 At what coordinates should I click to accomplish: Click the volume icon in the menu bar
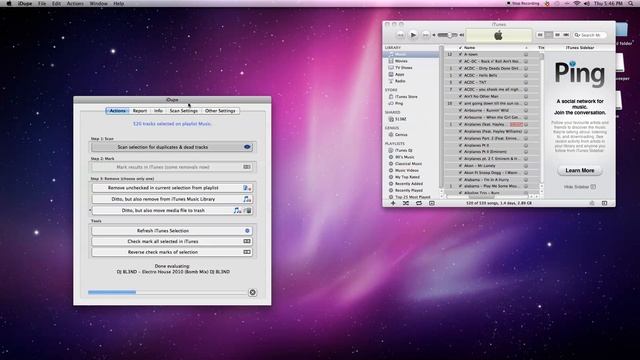587,3
